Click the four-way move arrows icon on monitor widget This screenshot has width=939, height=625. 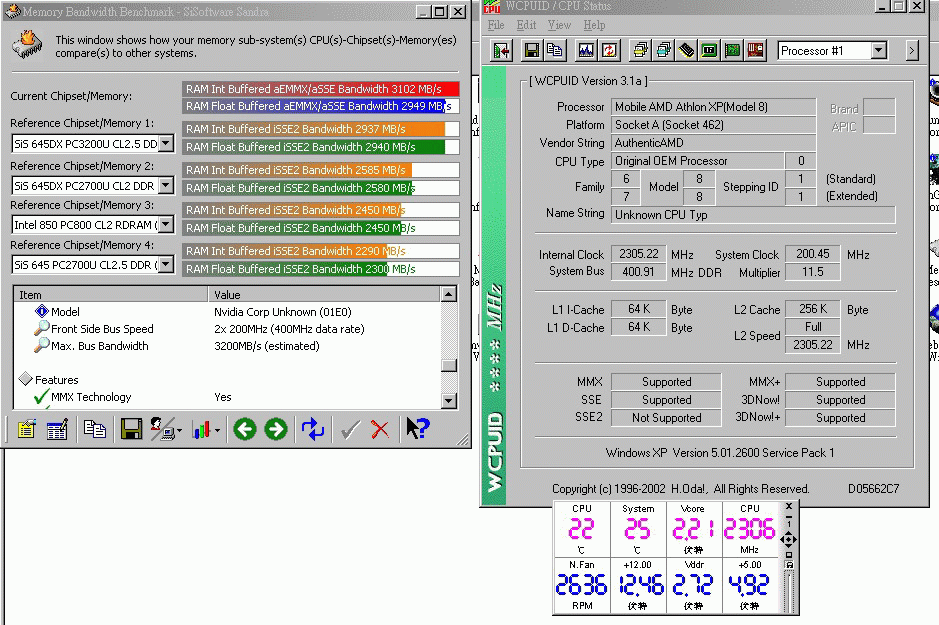[788, 539]
